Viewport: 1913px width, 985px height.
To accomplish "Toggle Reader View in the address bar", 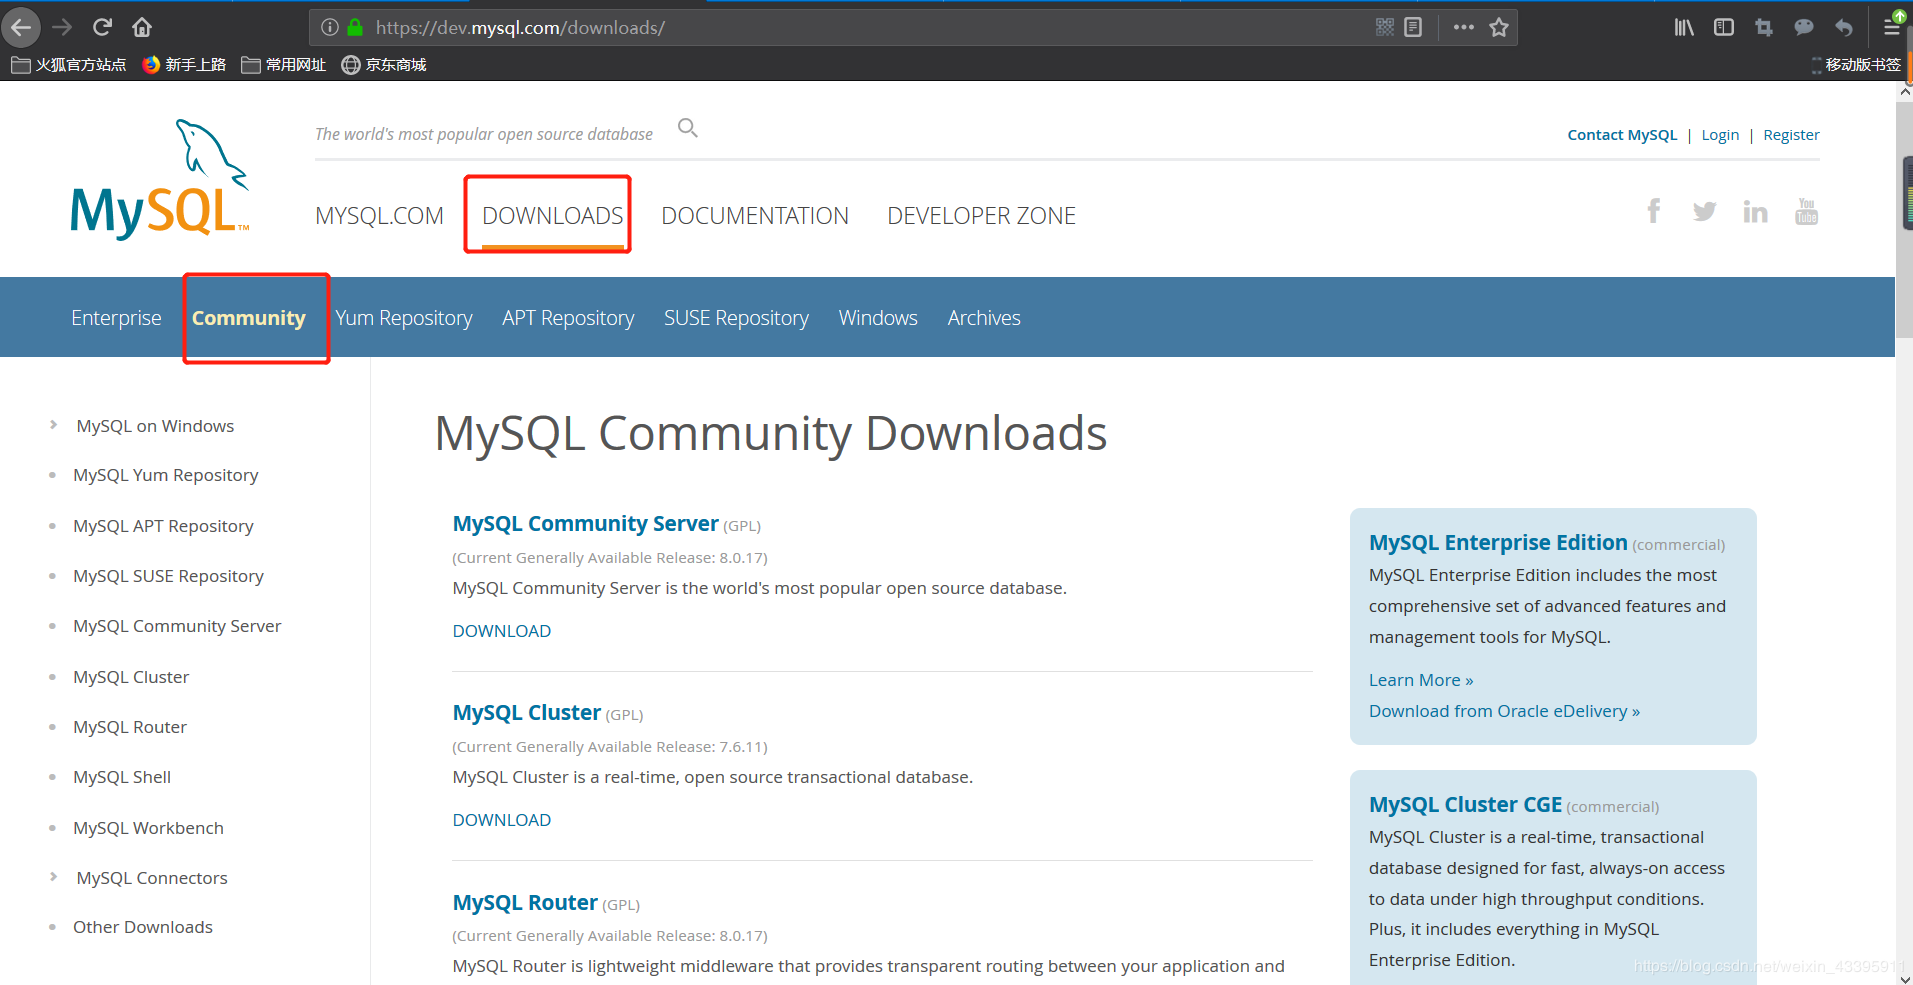I will (1411, 27).
